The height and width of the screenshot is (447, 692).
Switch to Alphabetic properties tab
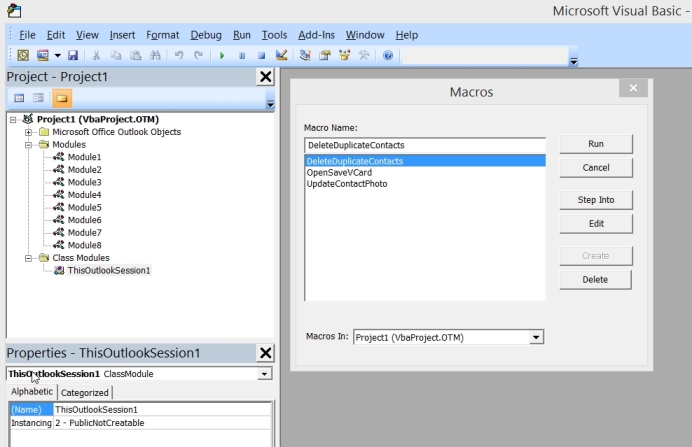(x=32, y=392)
